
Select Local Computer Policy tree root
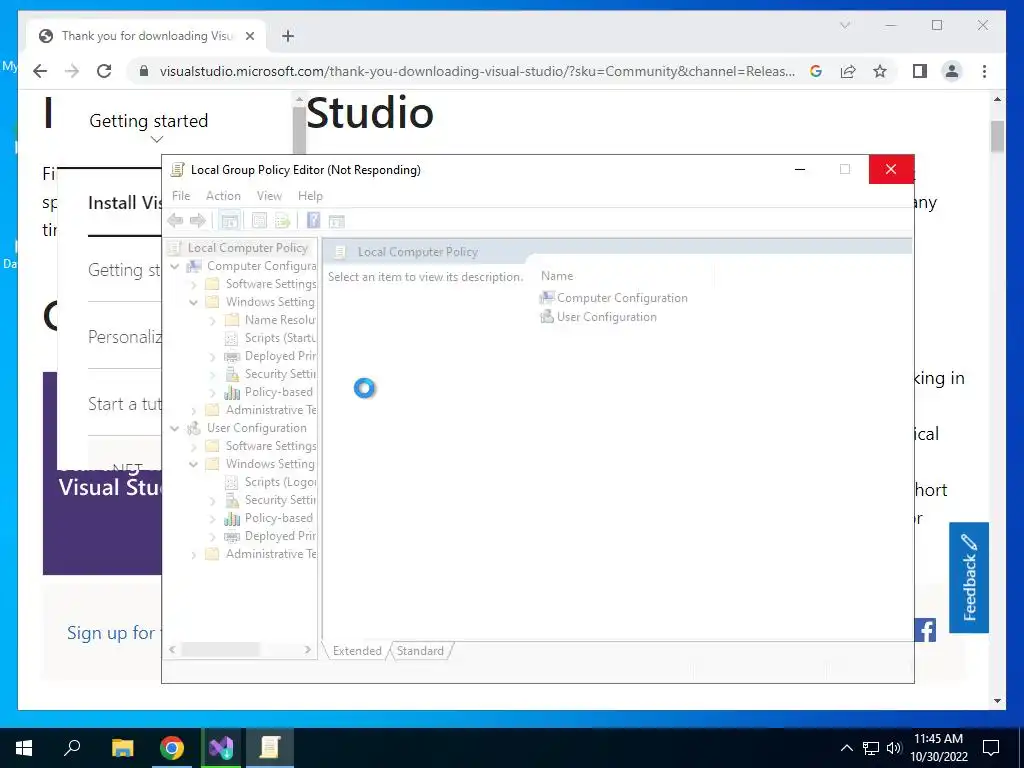pyautogui.click(x=248, y=248)
